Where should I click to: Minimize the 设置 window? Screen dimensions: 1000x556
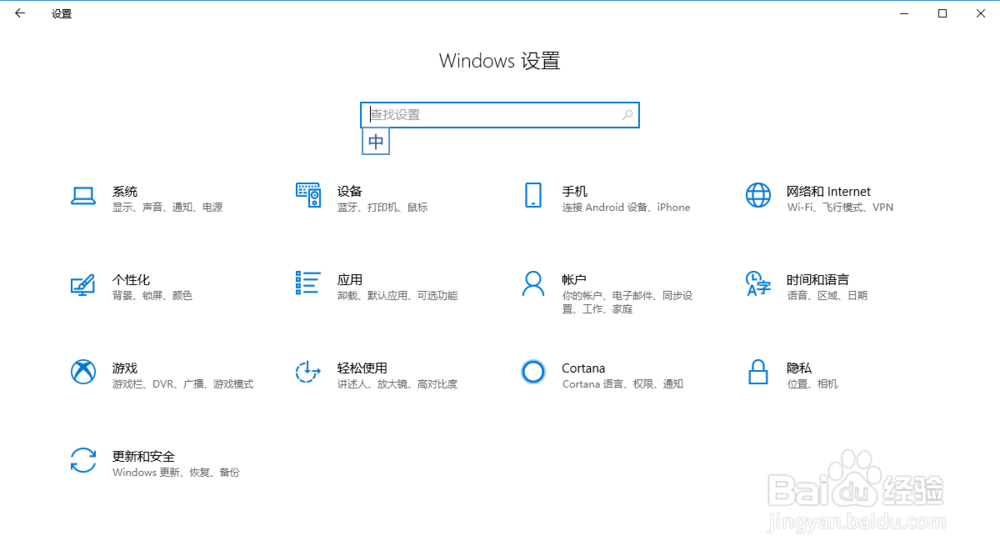click(904, 13)
